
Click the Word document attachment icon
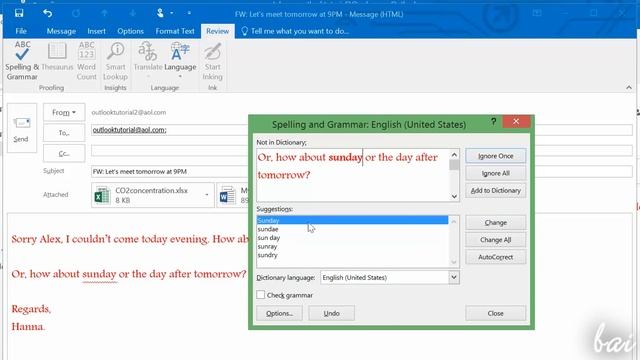(227, 195)
